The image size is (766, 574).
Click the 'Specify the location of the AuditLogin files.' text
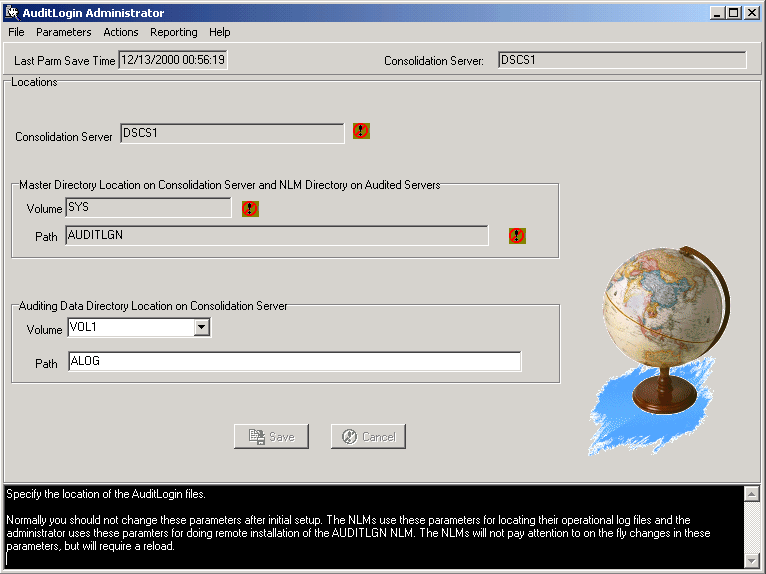point(106,494)
